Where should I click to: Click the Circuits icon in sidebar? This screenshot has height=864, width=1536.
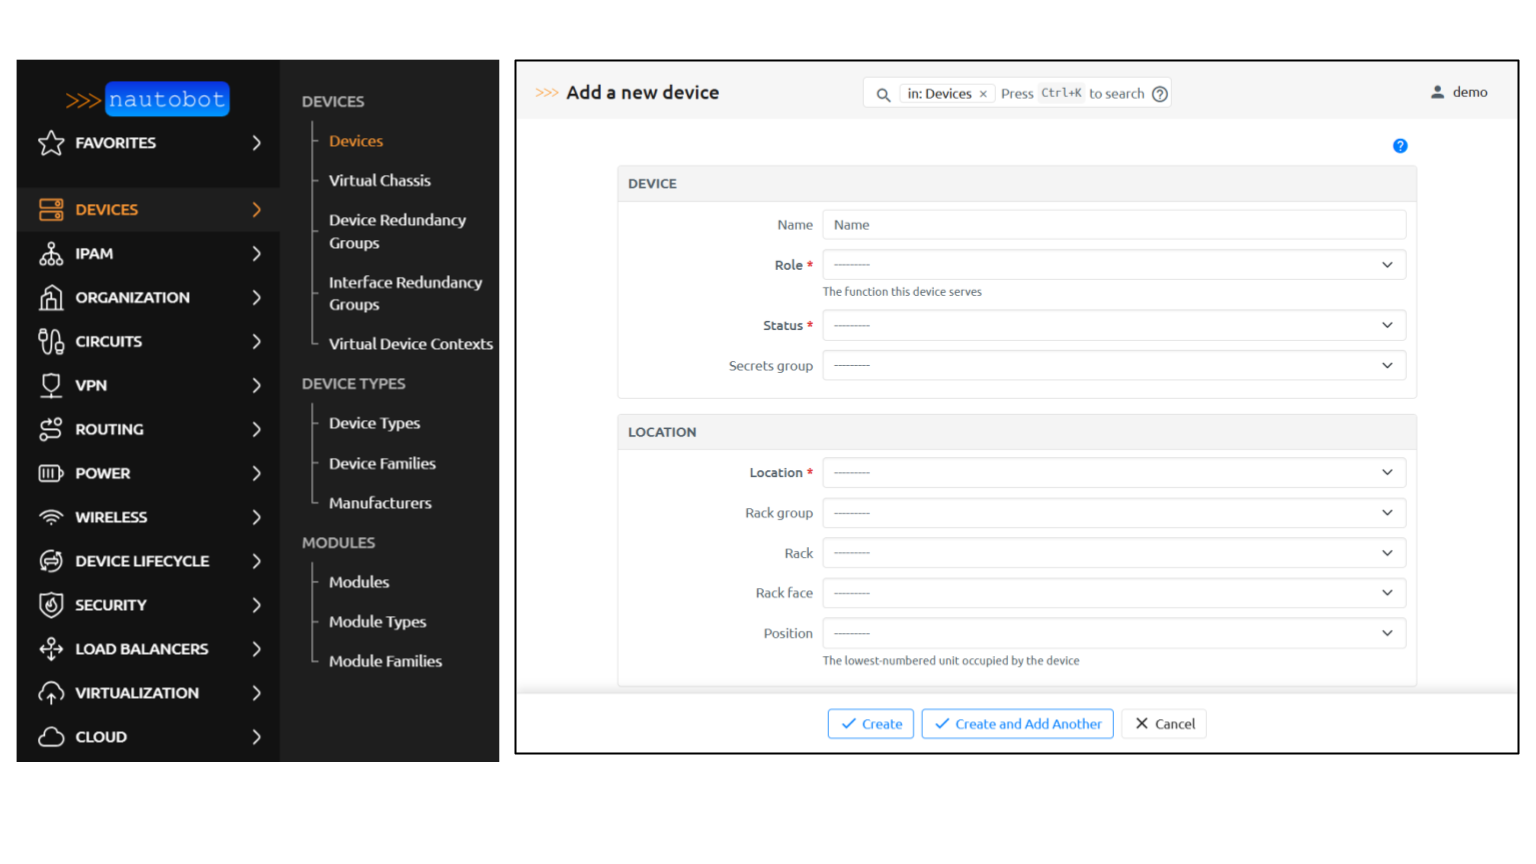click(51, 342)
